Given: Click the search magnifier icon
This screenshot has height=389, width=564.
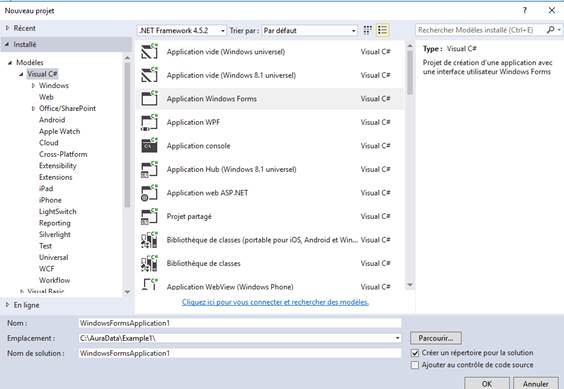Looking at the screenshot, I should coord(550,30).
